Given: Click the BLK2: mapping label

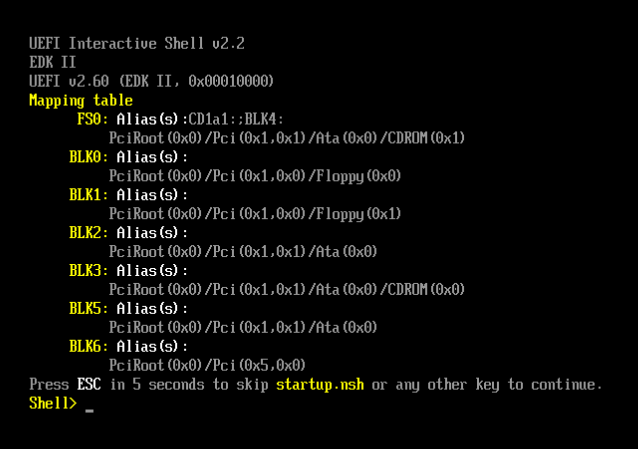Looking at the screenshot, I should click(89, 233).
